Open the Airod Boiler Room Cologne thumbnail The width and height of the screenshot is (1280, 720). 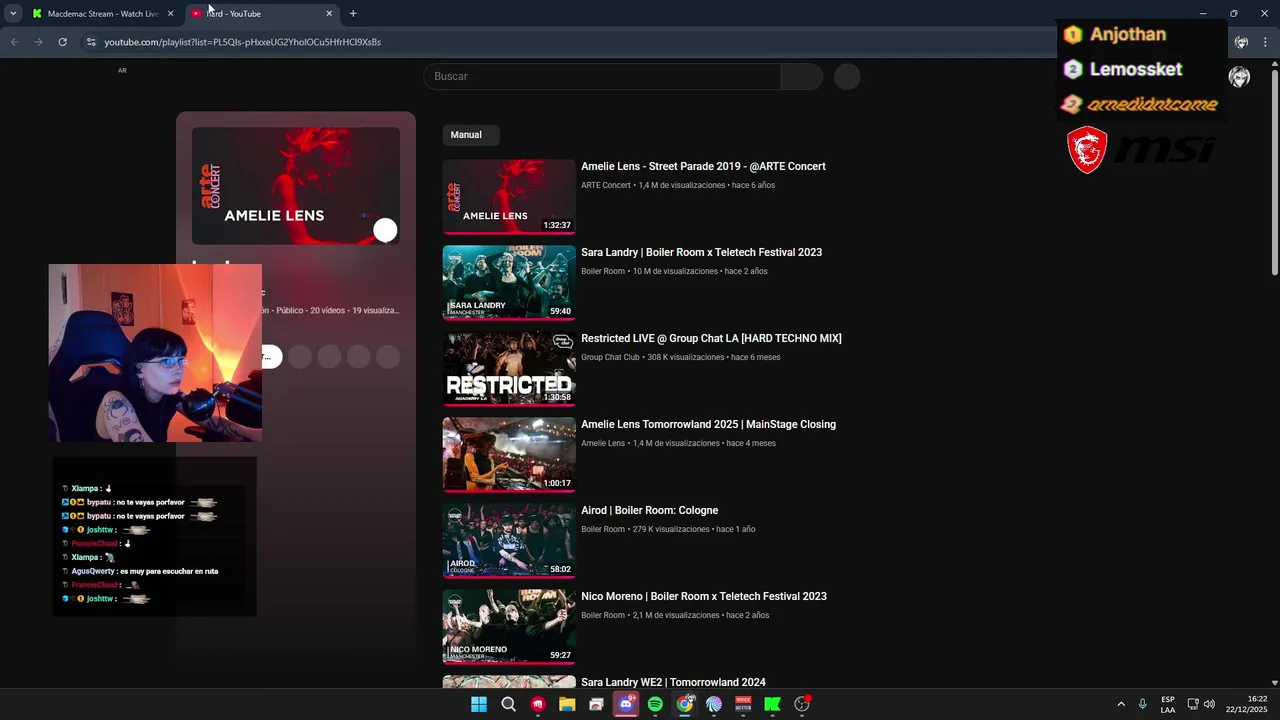click(x=509, y=541)
